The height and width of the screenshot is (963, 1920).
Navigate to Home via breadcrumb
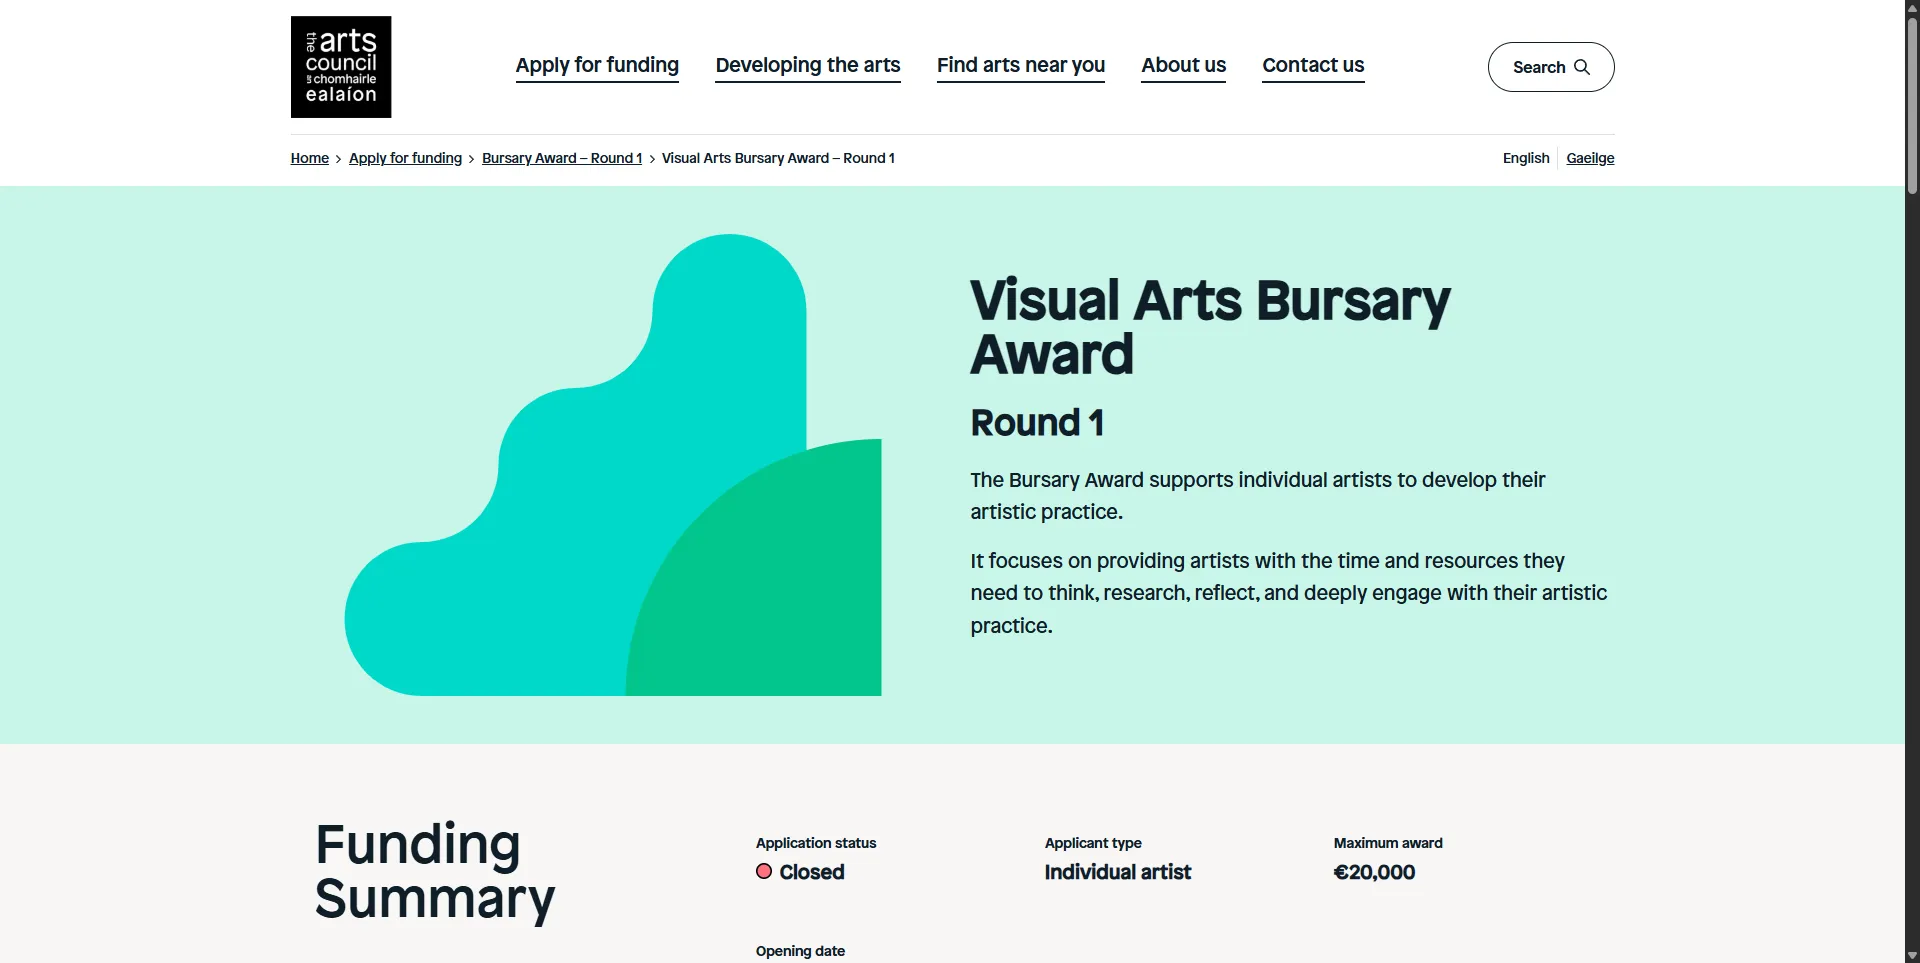pyautogui.click(x=309, y=158)
